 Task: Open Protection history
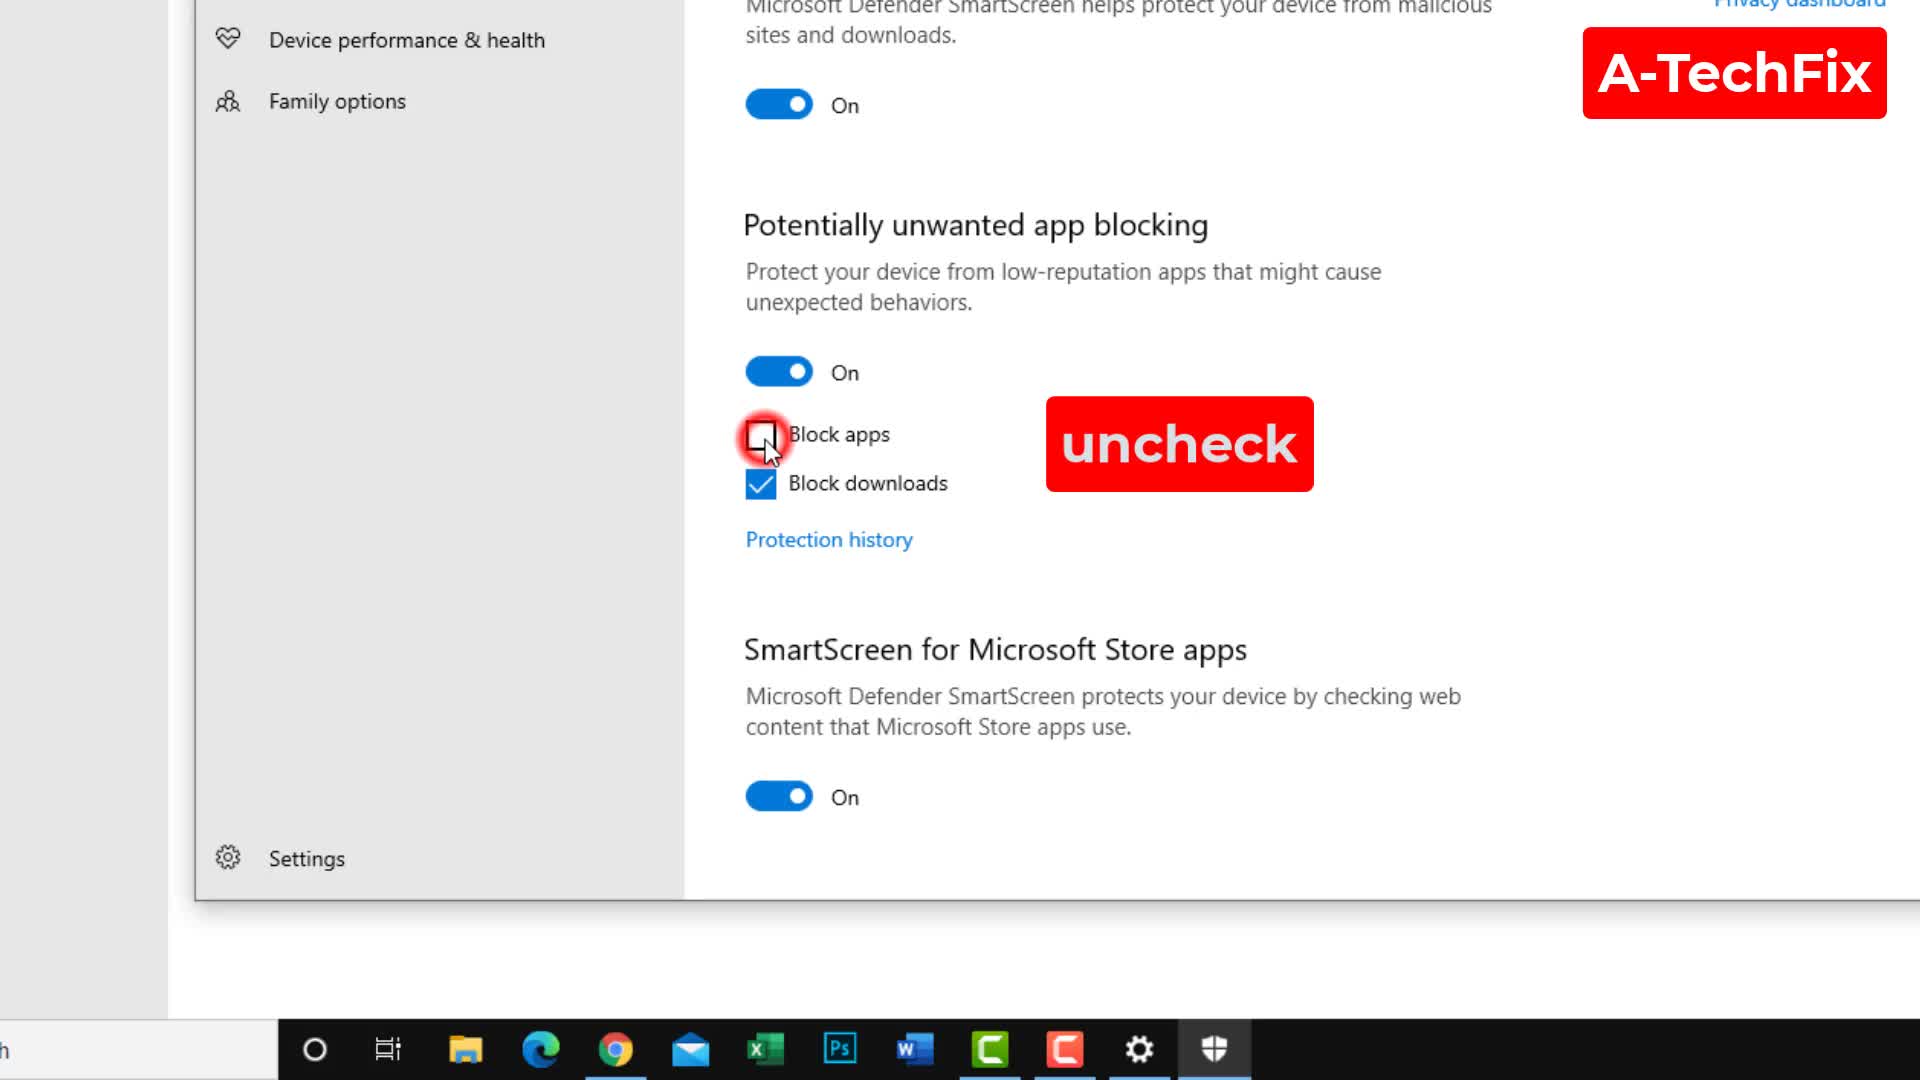coord(828,539)
